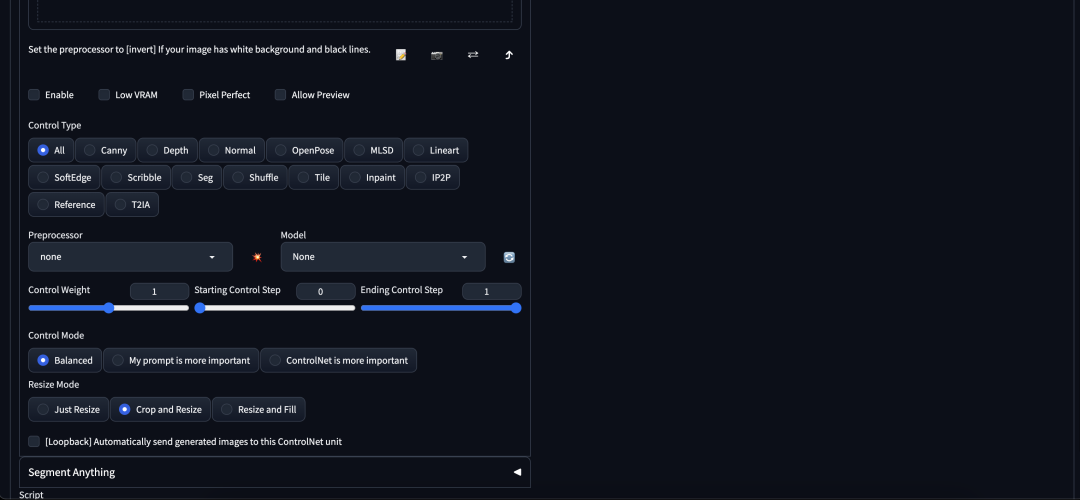Click the mirror webcam swap-arrows icon
Image resolution: width=1080 pixels, height=500 pixels.
coord(472,54)
